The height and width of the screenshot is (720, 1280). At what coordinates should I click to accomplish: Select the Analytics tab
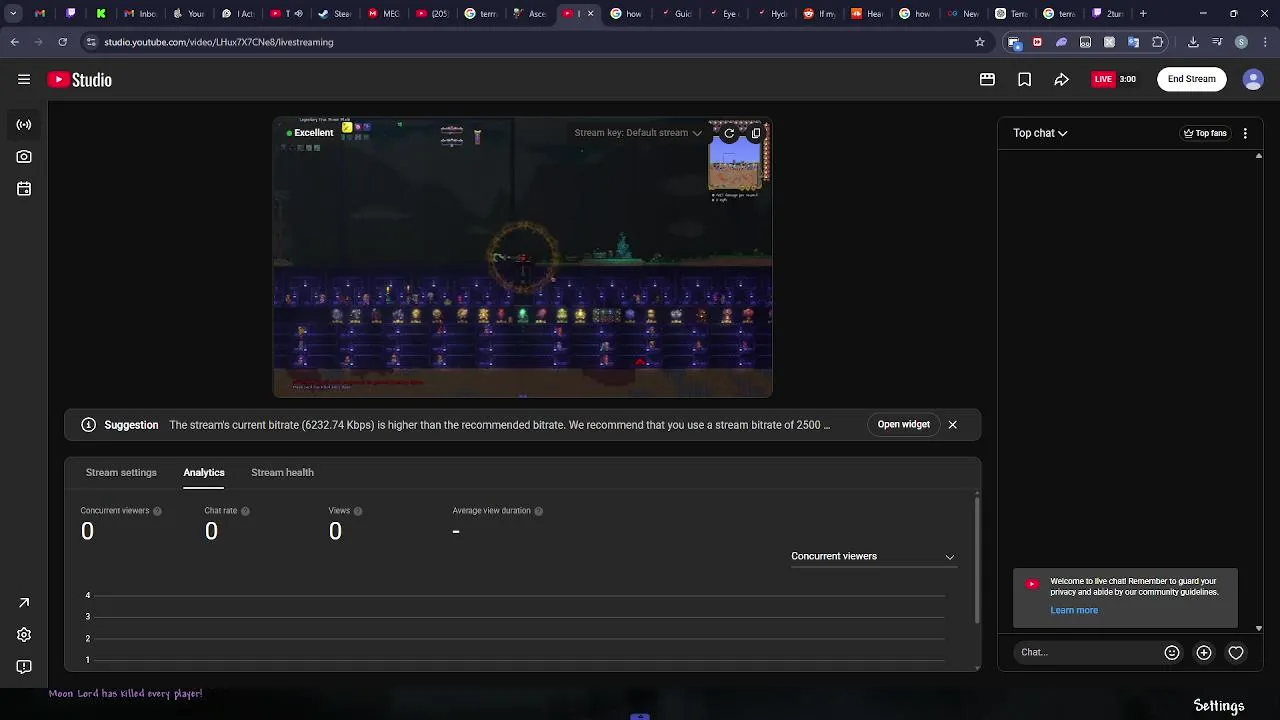coord(204,472)
